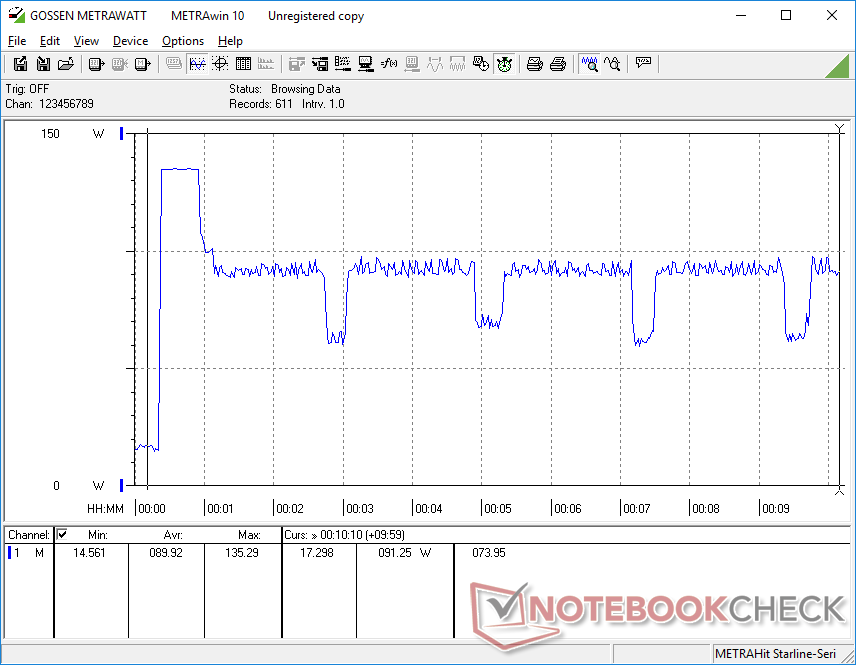Click the speech bubble comment icon
This screenshot has width=856, height=665.
643,64
